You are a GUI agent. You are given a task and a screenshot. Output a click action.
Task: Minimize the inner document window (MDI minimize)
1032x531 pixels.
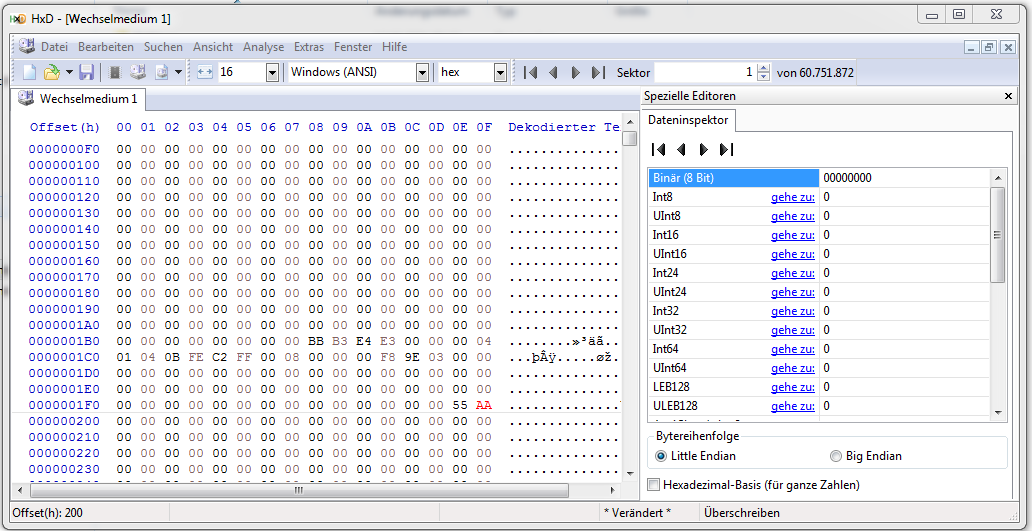pyautogui.click(x=972, y=47)
